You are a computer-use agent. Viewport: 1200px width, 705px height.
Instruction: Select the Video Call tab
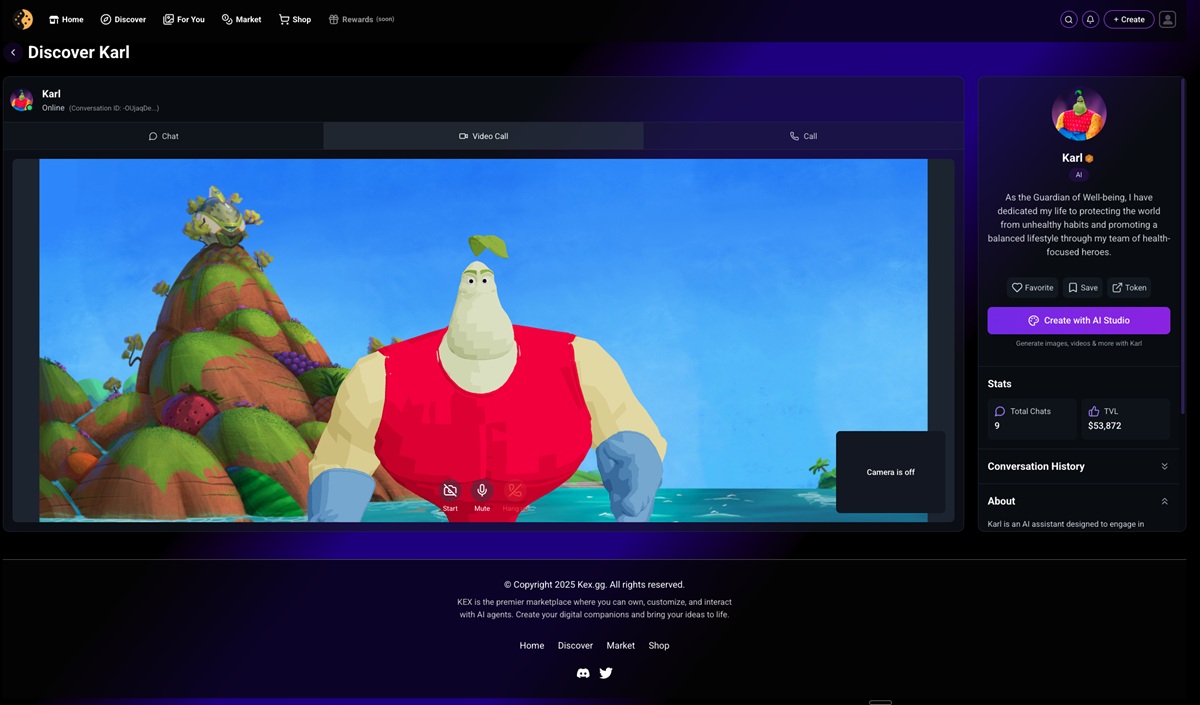tap(483, 136)
